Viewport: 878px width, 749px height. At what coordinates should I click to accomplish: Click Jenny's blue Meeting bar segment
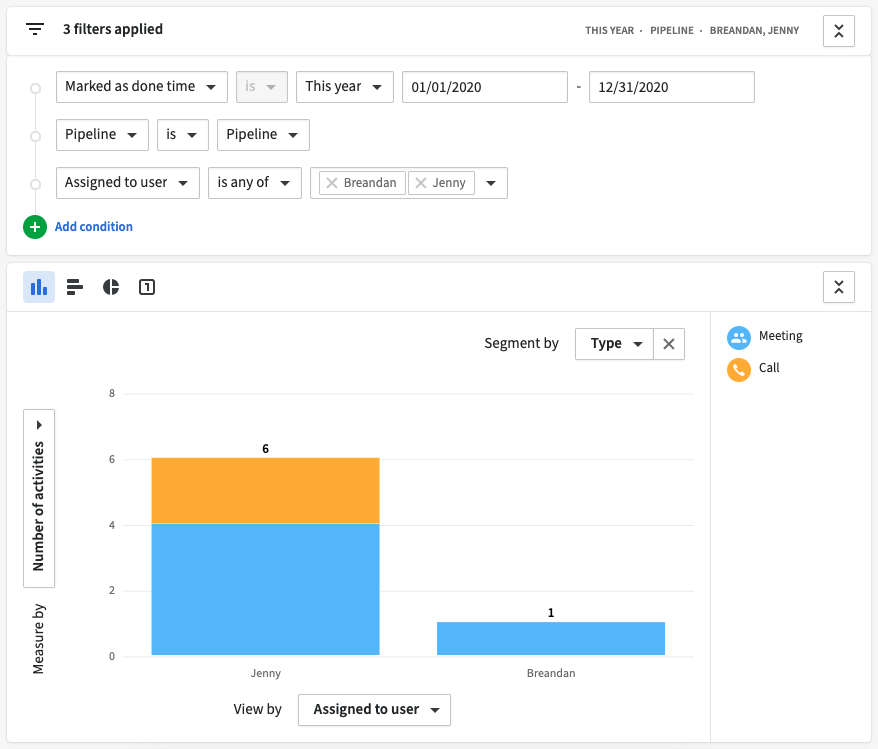[x=265, y=589]
